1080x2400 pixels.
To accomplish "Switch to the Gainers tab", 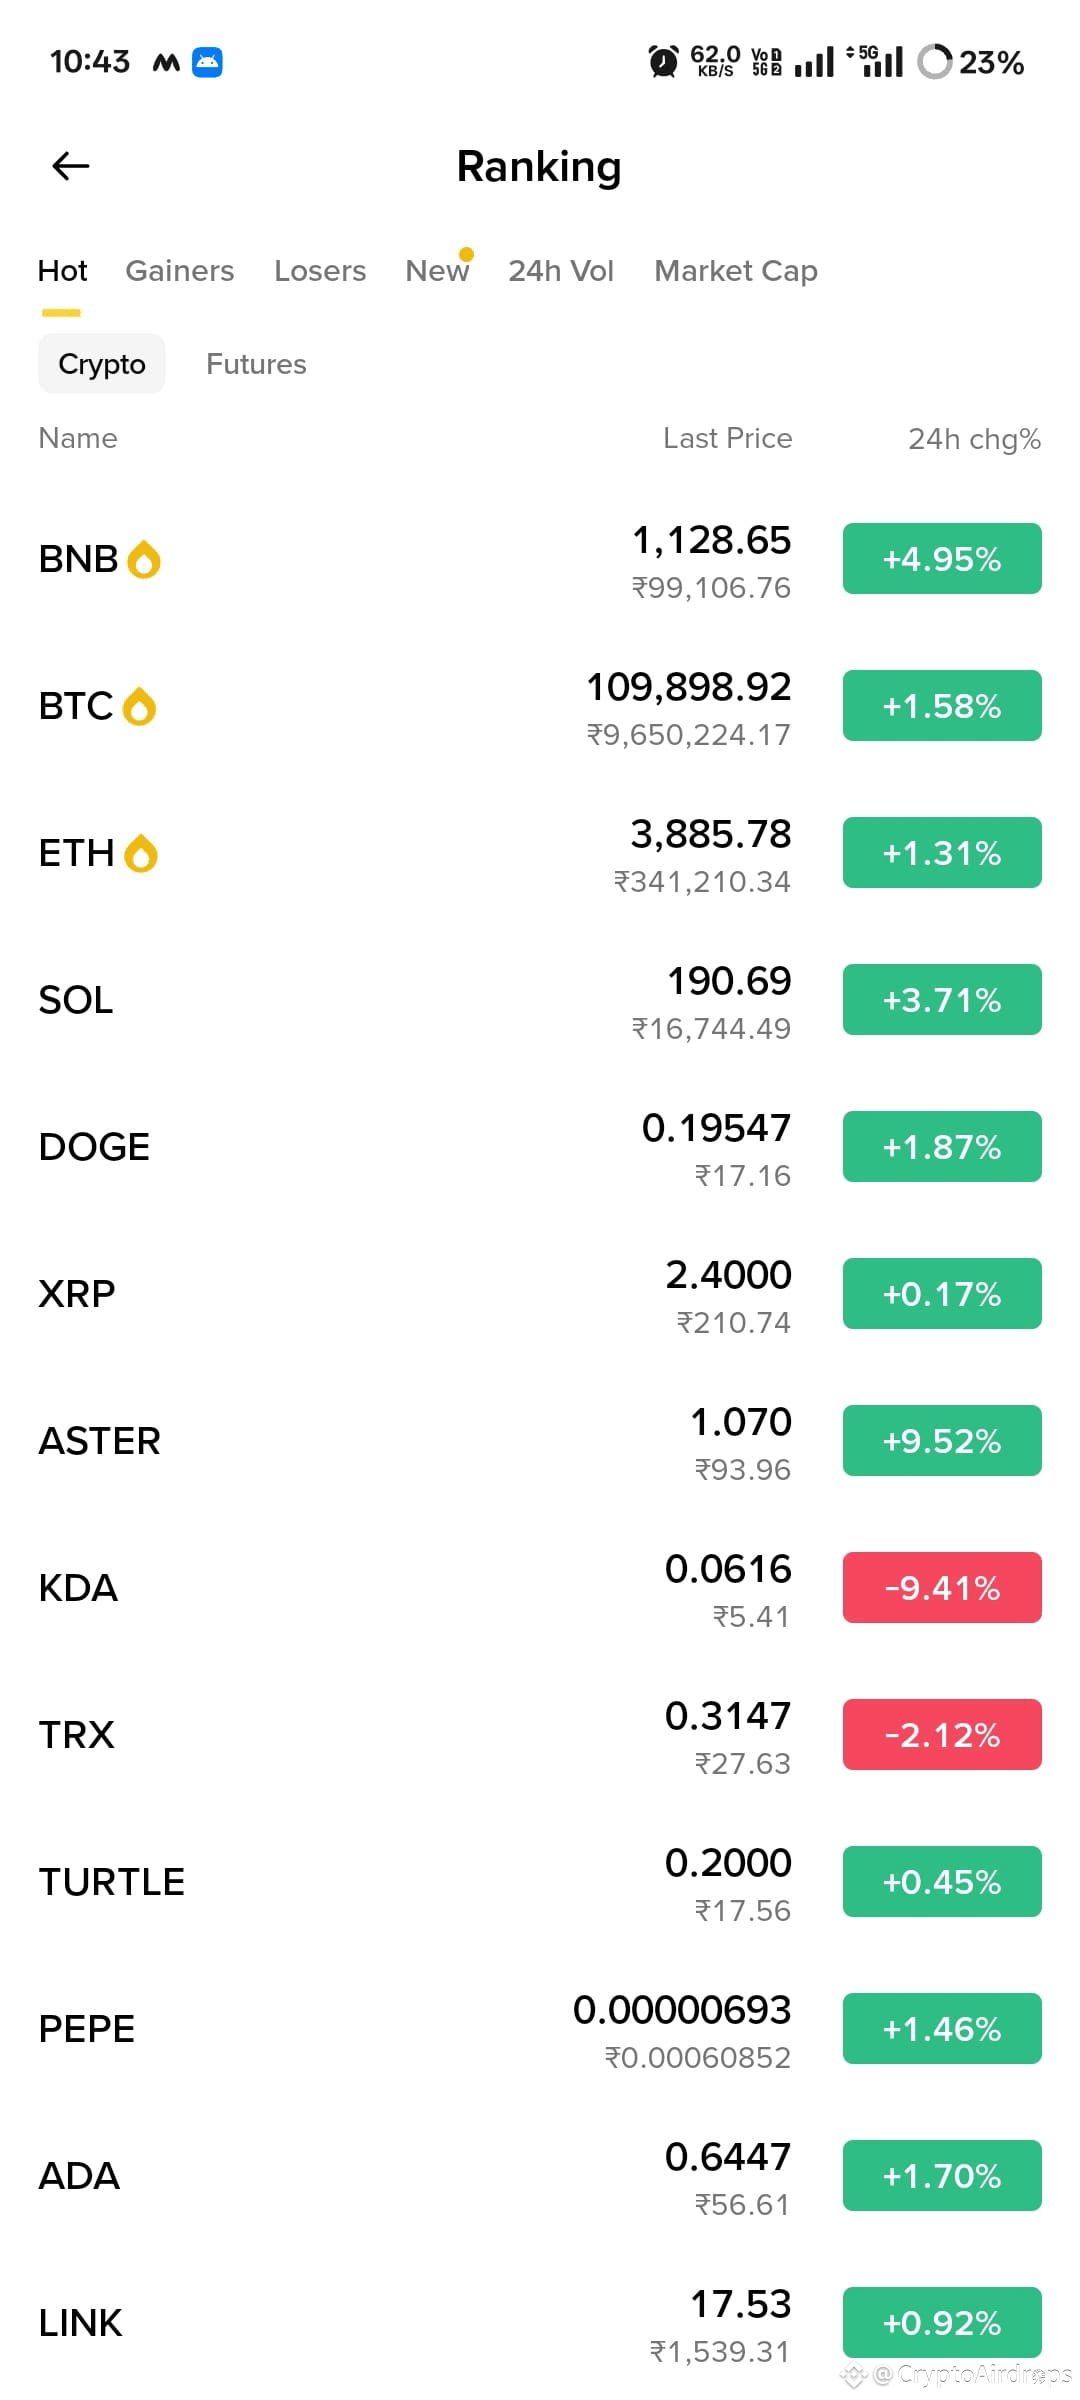I will 180,271.
